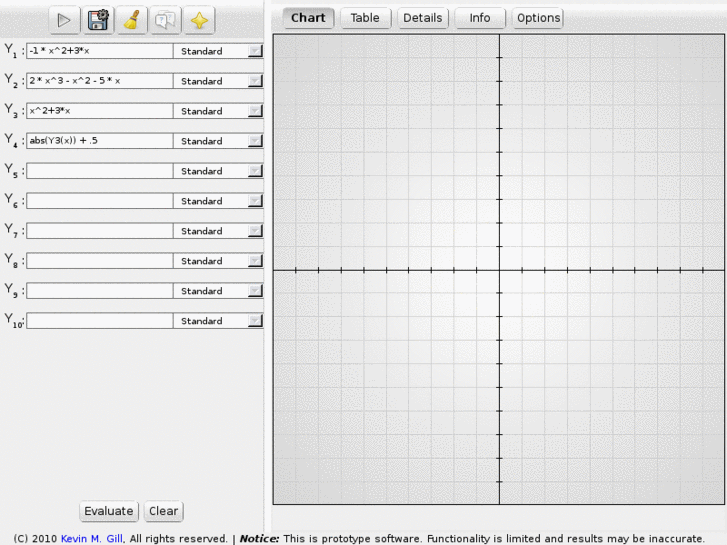Viewport: 727px width, 545px height.
Task: Click the play (run) toolbar icon
Action: [64, 20]
